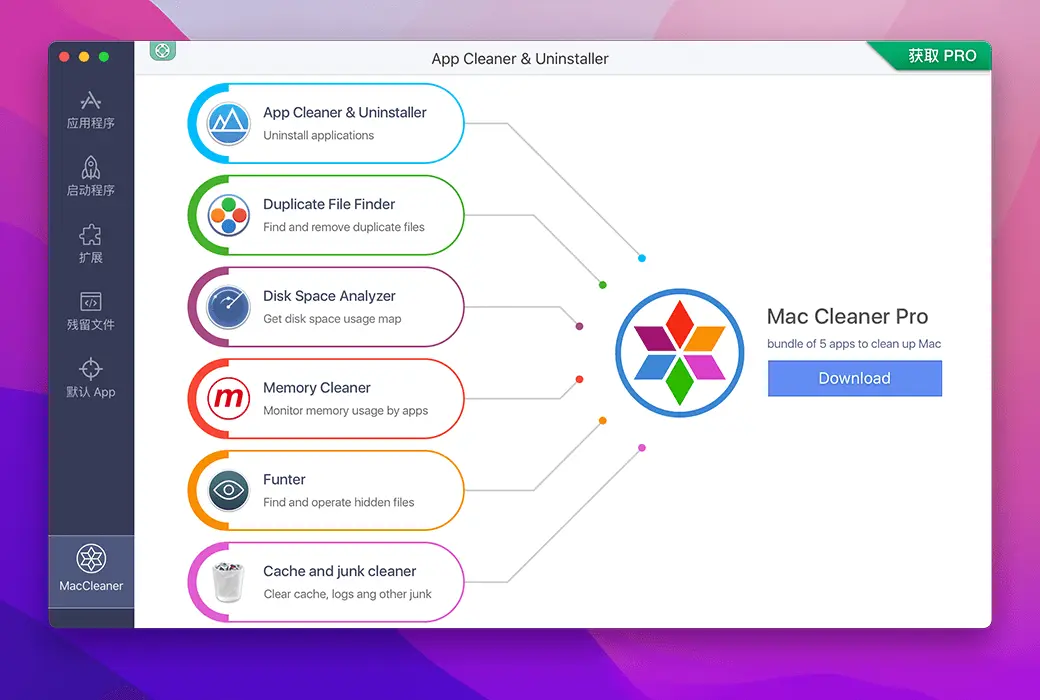The width and height of the screenshot is (1040, 700).
Task: Click the Memory Cleaner red m icon
Action: (x=228, y=398)
